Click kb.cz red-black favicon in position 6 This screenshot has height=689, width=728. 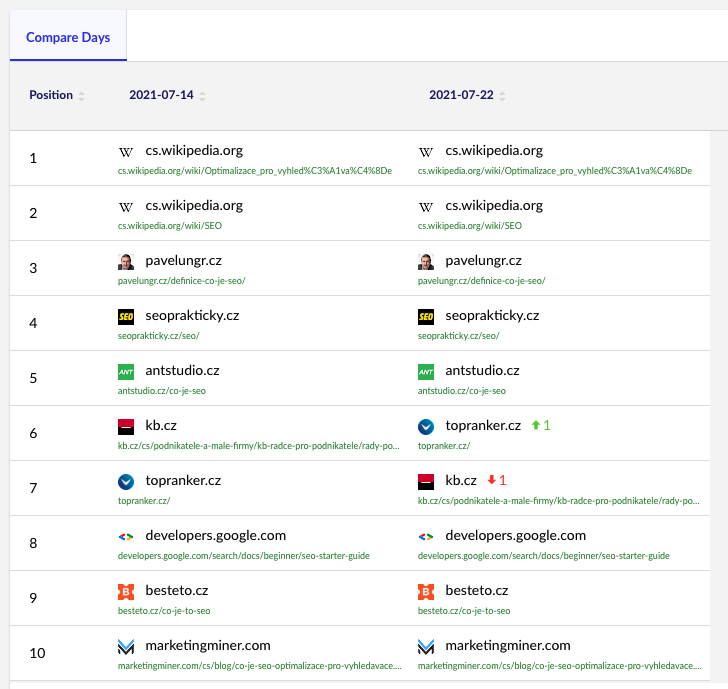126,427
